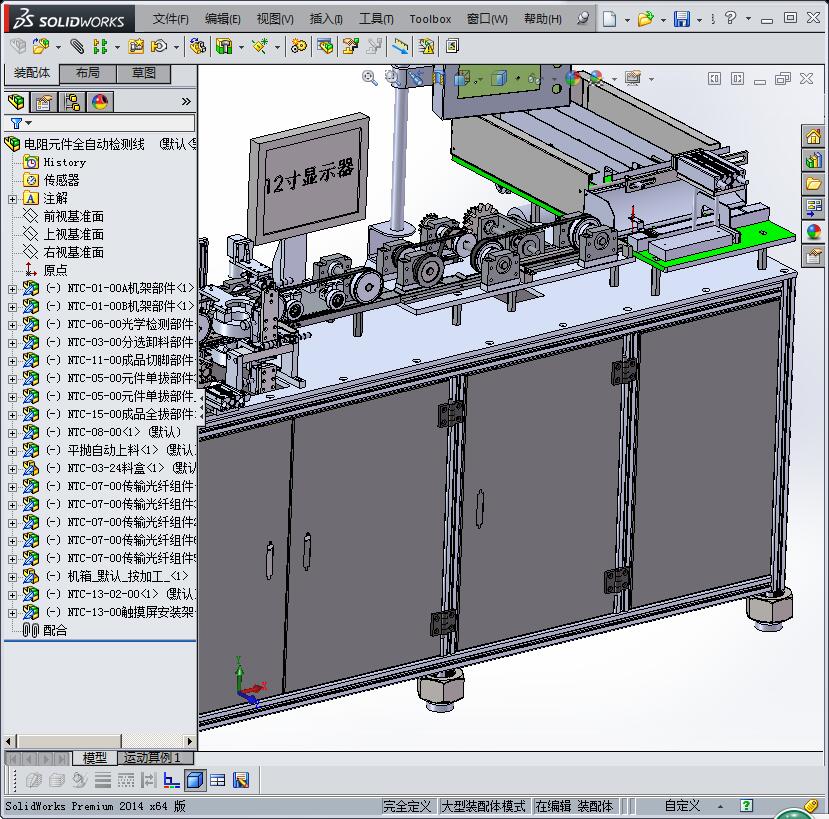Click the DisplayManager color ball tab
The width and height of the screenshot is (829, 819).
coord(99,102)
